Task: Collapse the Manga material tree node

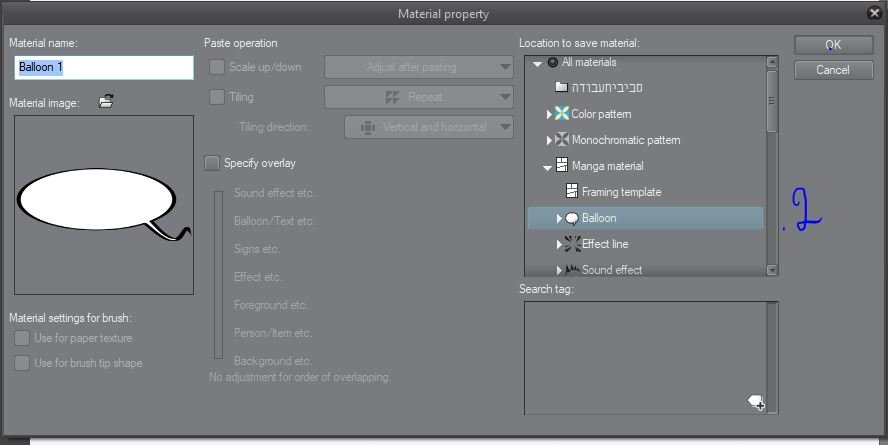Action: pyautogui.click(x=548, y=167)
